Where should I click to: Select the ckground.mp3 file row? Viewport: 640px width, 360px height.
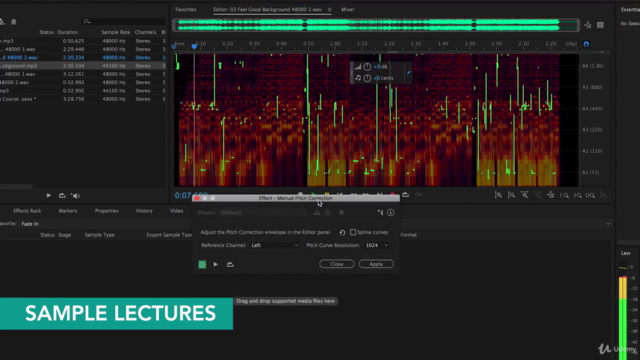click(x=83, y=66)
